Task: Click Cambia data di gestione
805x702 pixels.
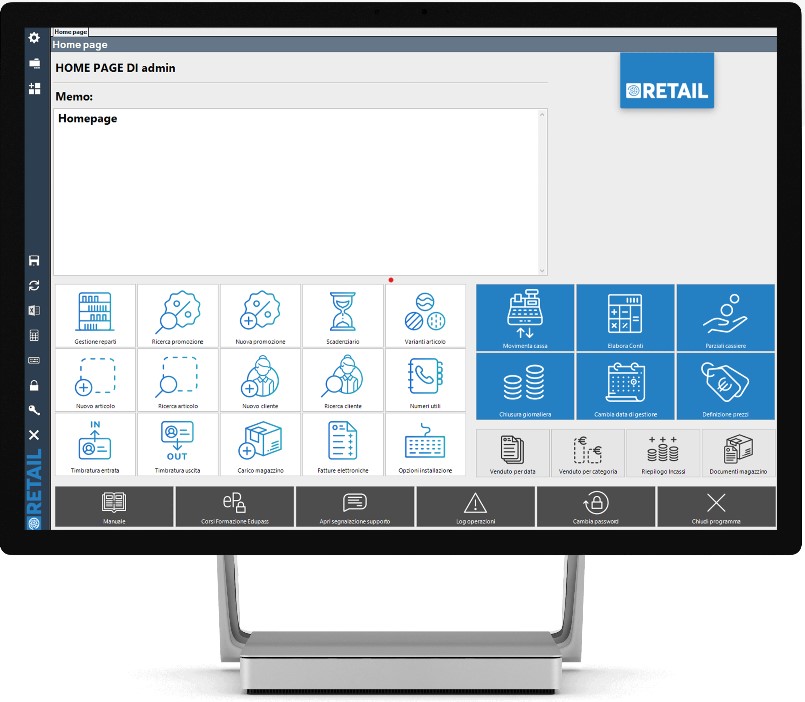Action: (x=625, y=386)
